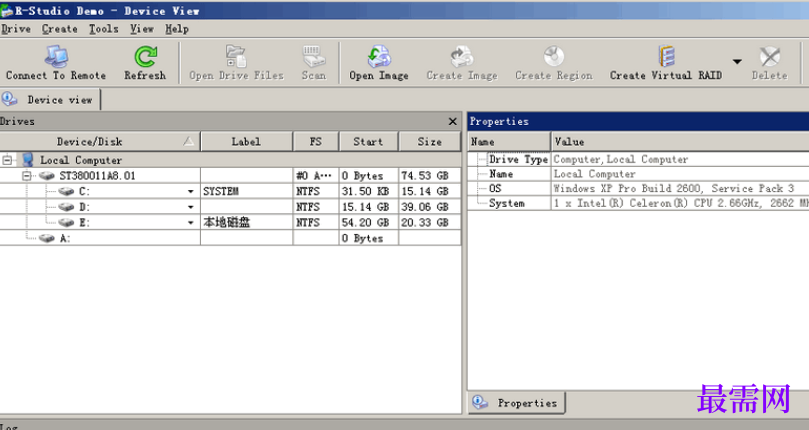
Task: Close the Drives panel
Action: click(452, 121)
